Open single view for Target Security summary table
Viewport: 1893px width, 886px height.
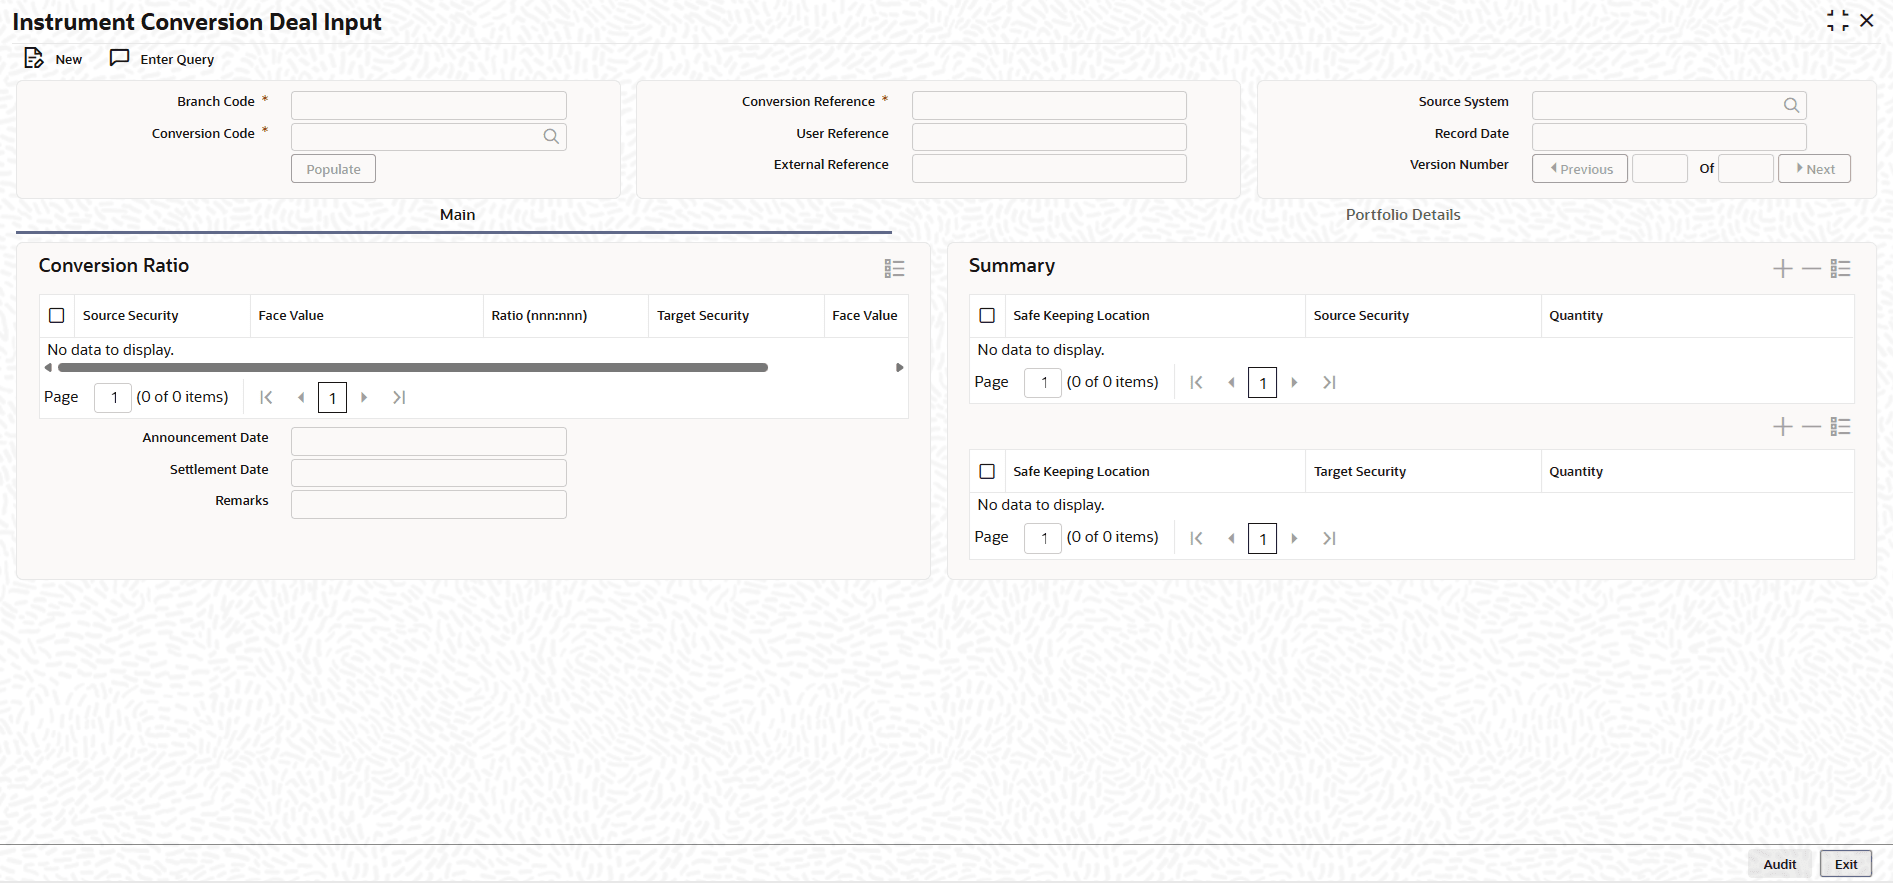click(1841, 427)
